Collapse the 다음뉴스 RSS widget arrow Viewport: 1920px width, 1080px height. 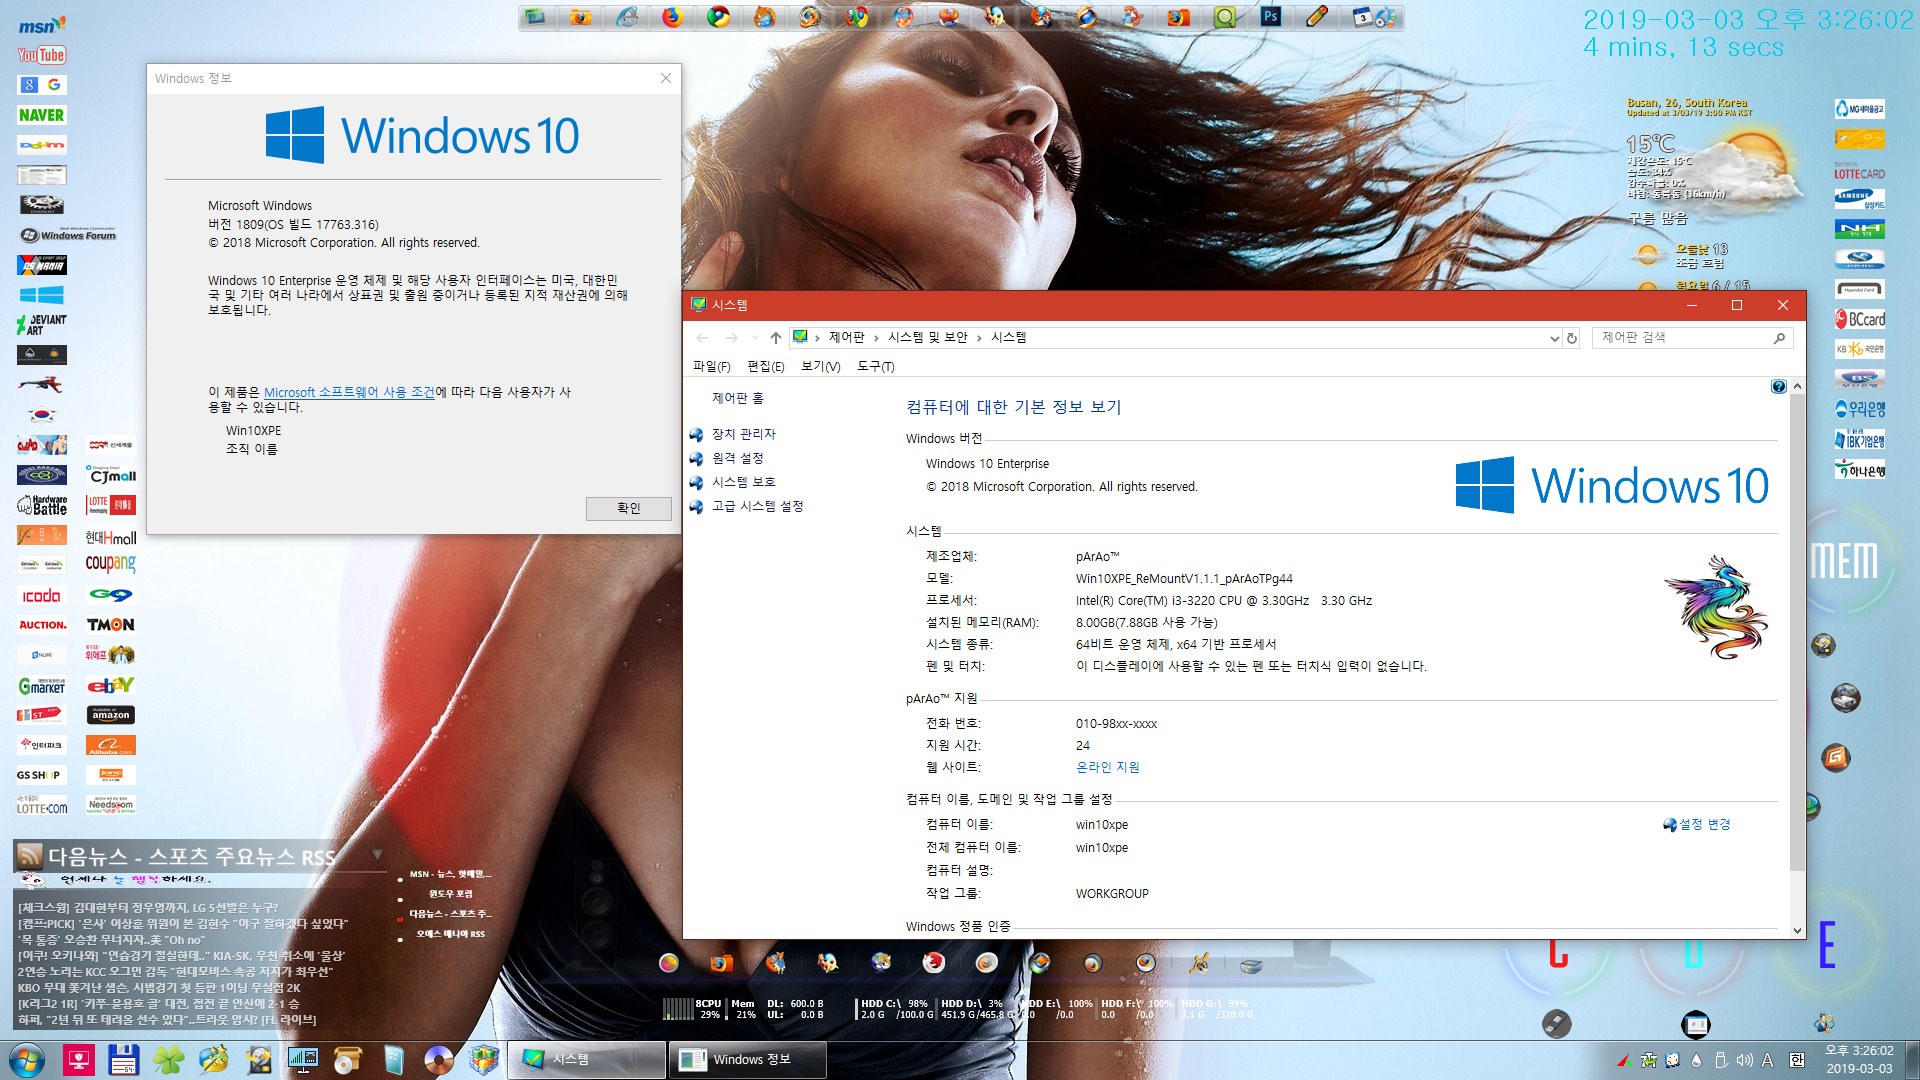click(x=377, y=854)
